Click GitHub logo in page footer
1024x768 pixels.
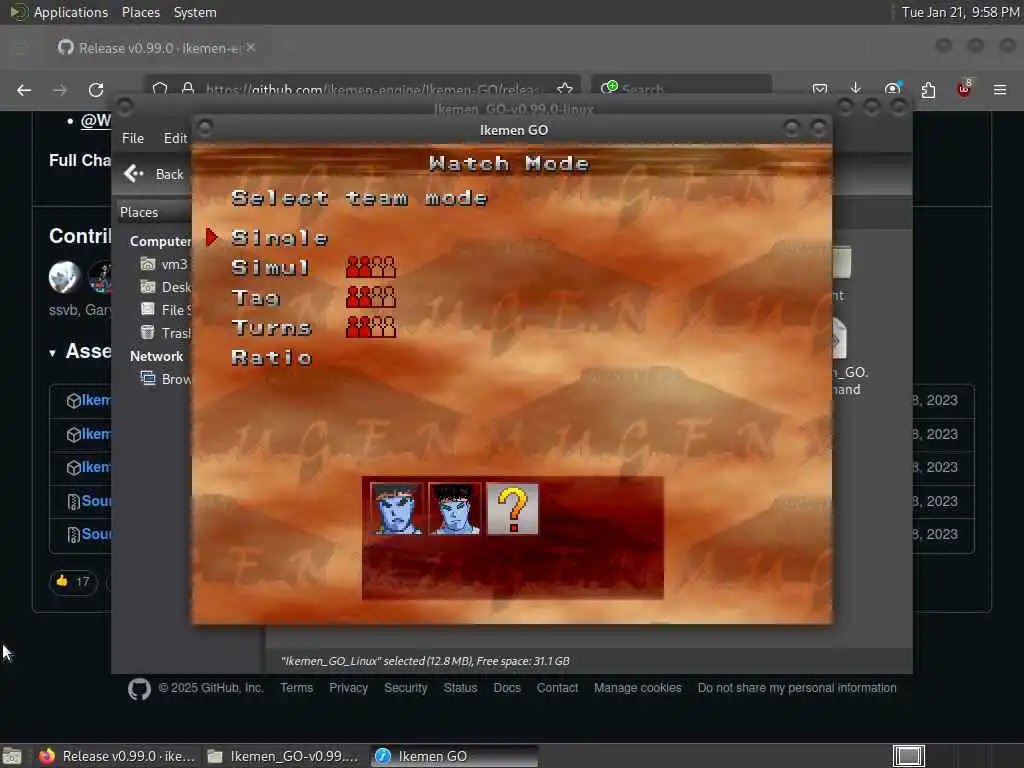[139, 688]
